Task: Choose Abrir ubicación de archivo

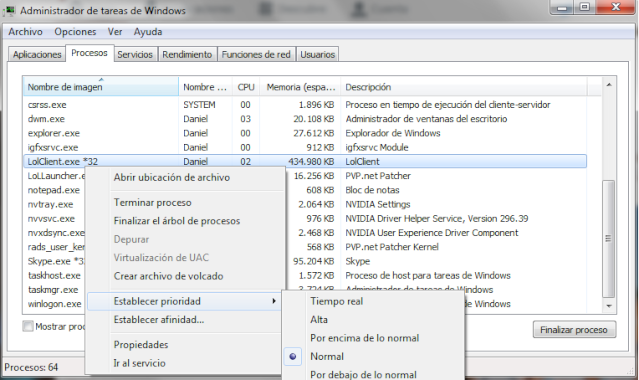Action: tap(172, 177)
